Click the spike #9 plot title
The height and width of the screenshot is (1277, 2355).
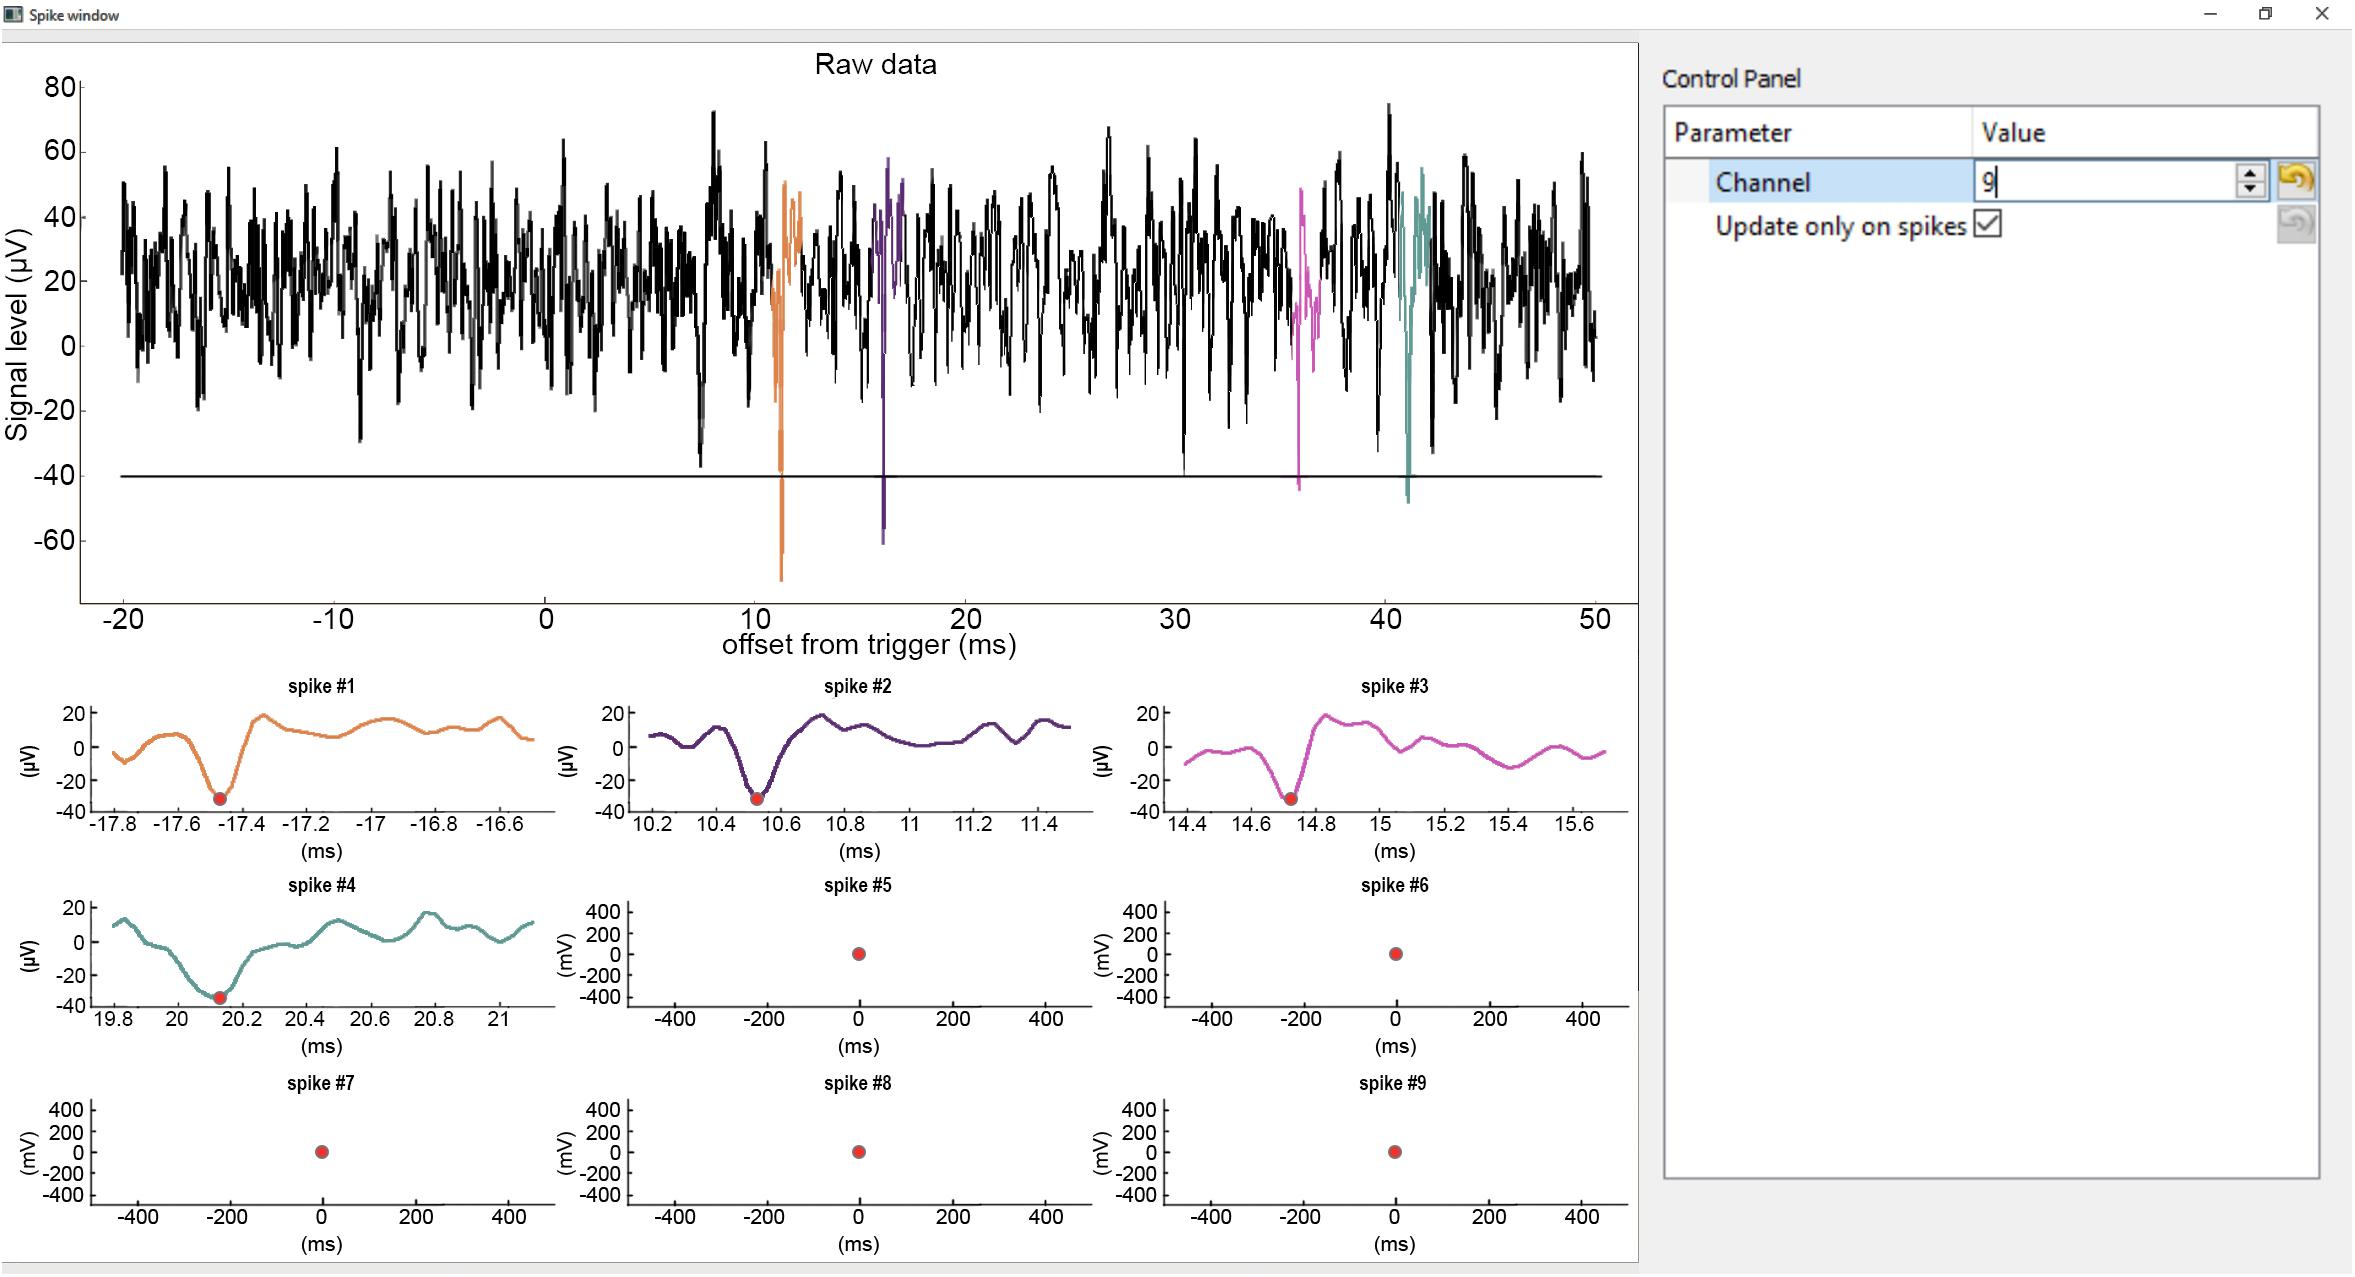coord(1393,1083)
